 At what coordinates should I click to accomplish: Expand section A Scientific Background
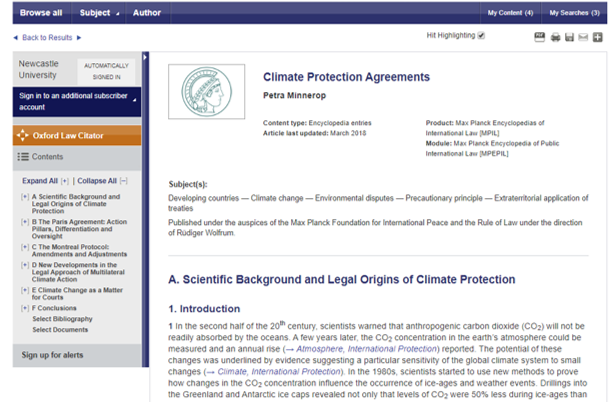coord(23,196)
